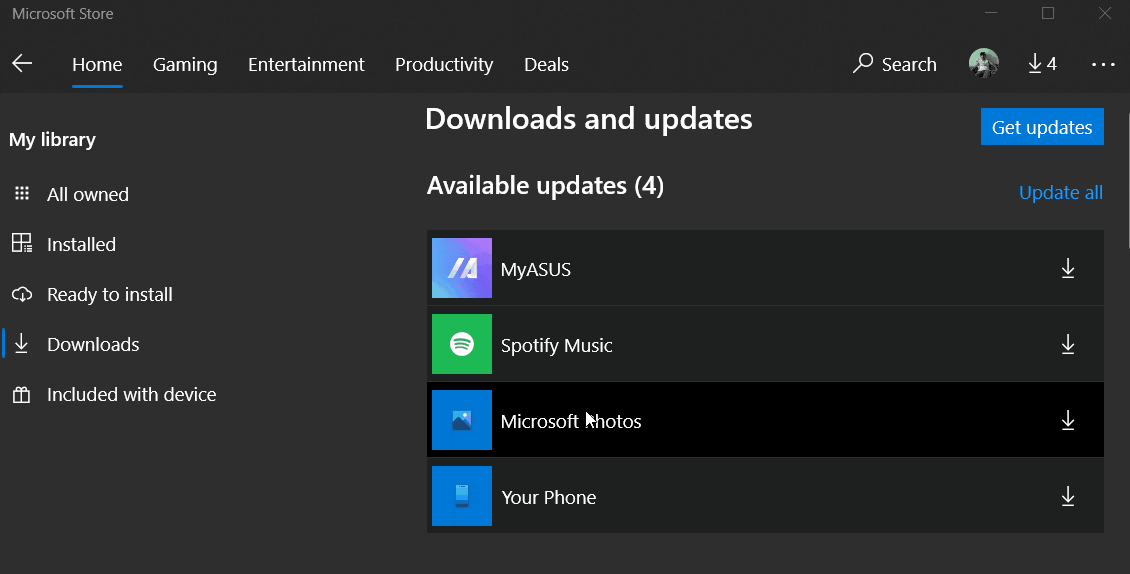
Task: Click the Spotify Music app logo
Action: (461, 344)
